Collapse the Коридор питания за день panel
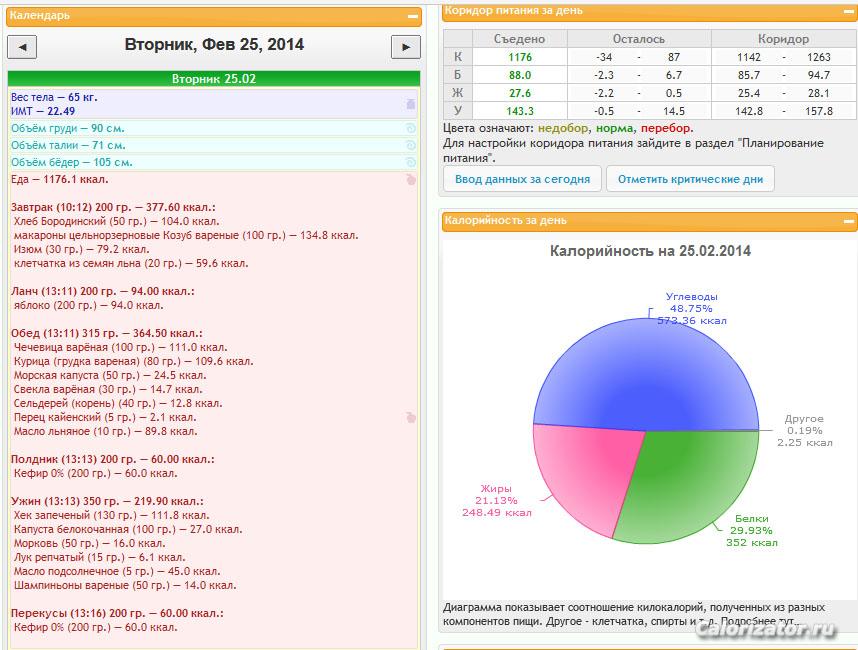 pyautogui.click(x=848, y=11)
